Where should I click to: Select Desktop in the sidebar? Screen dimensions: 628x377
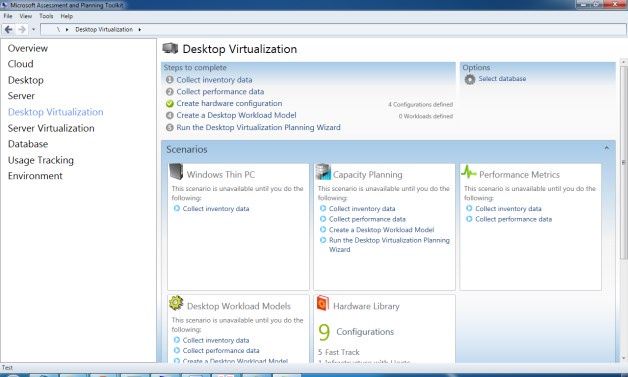click(26, 80)
